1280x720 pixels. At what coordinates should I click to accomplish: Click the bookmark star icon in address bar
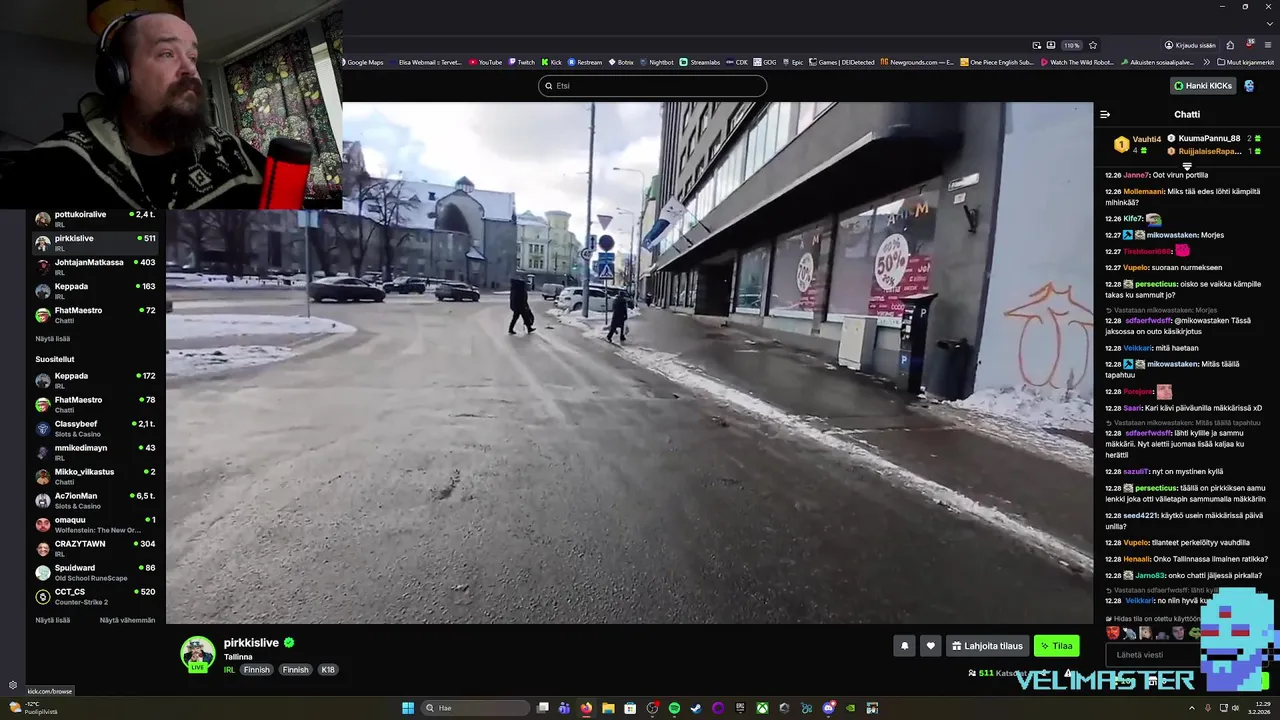point(1093,45)
